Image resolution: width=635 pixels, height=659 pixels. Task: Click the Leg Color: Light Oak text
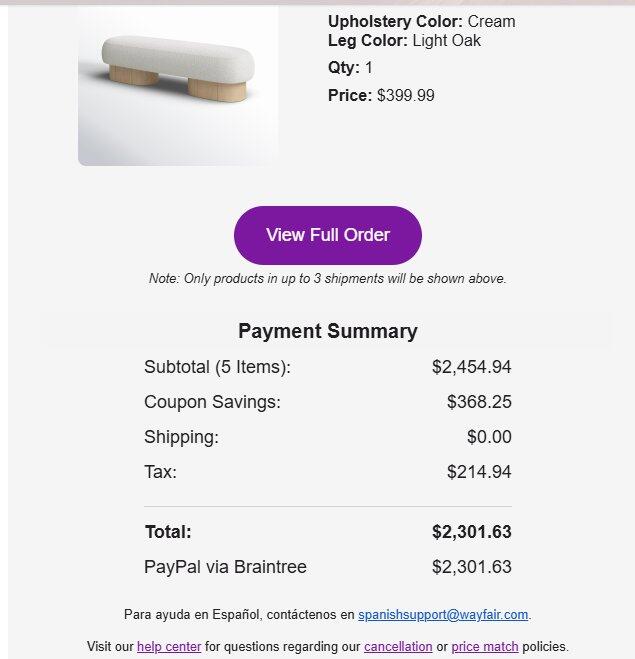pyautogui.click(x=404, y=40)
